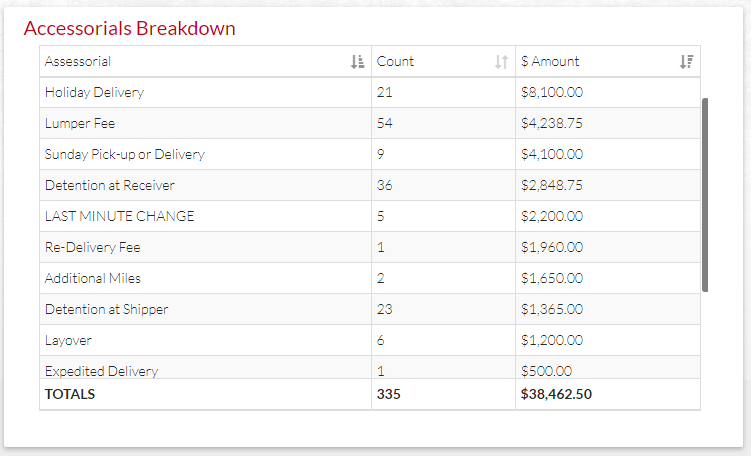
Task: Select the Re-Delivery Fee row
Action: (370, 247)
